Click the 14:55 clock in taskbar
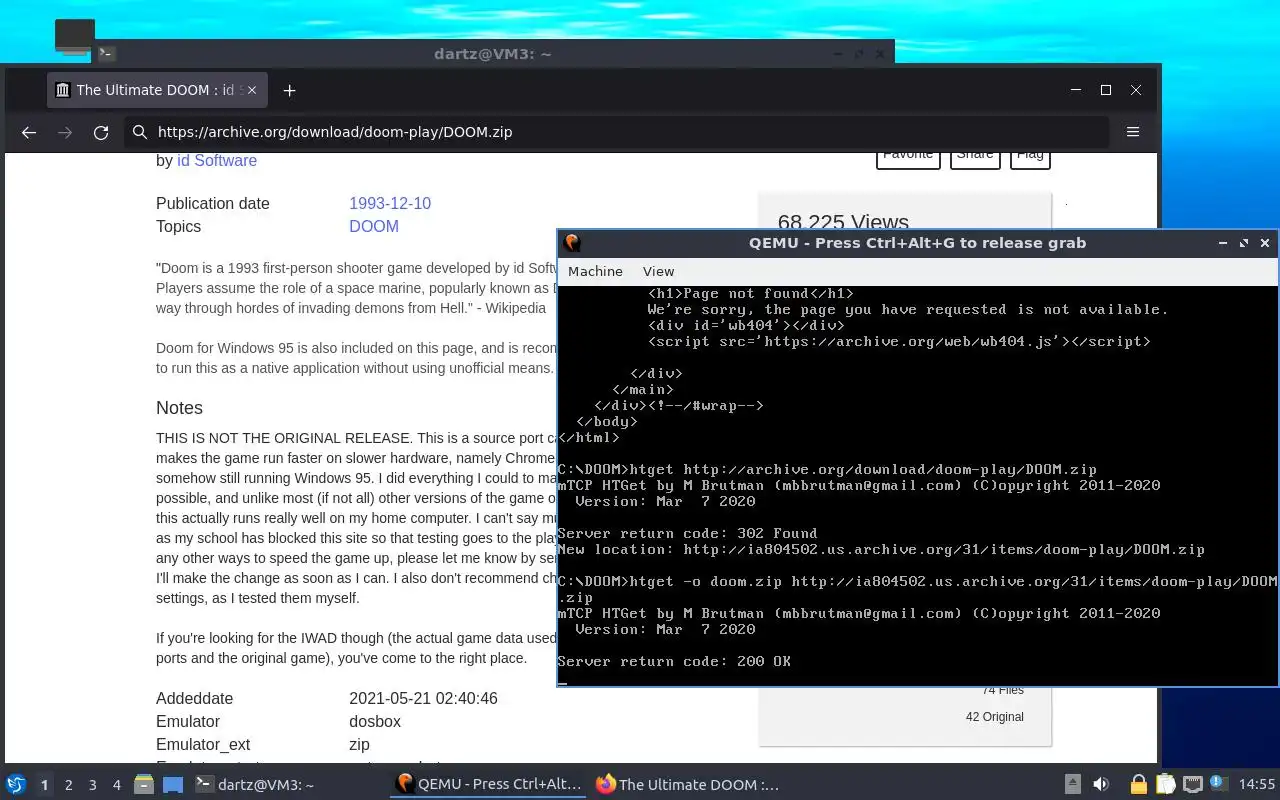The width and height of the screenshot is (1280, 800). (x=1257, y=785)
